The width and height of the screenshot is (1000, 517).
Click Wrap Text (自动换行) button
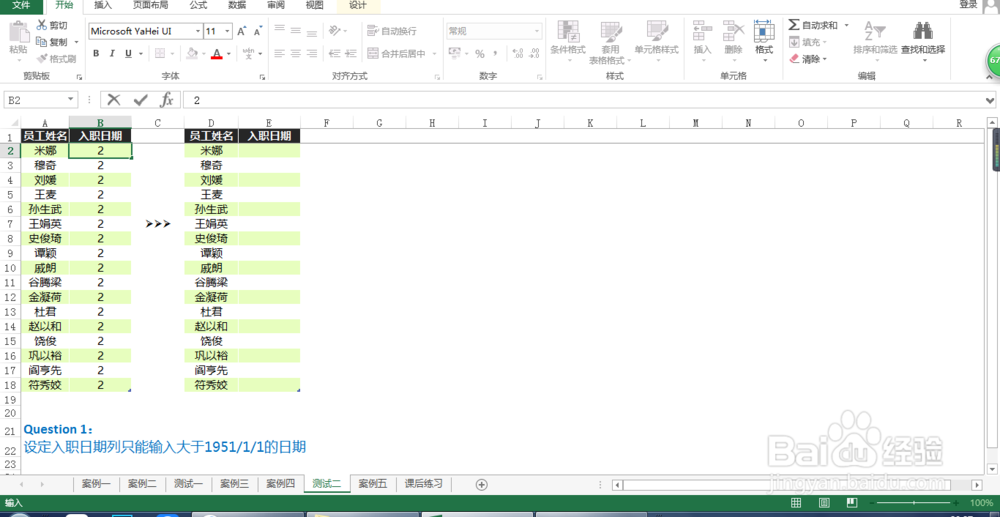click(x=392, y=31)
